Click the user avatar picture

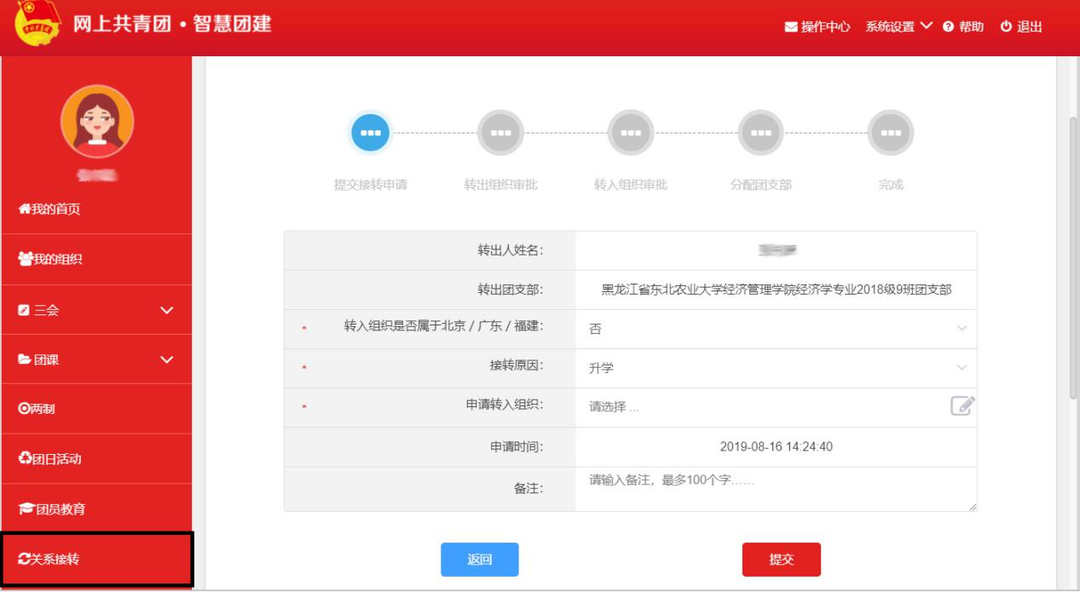97,121
